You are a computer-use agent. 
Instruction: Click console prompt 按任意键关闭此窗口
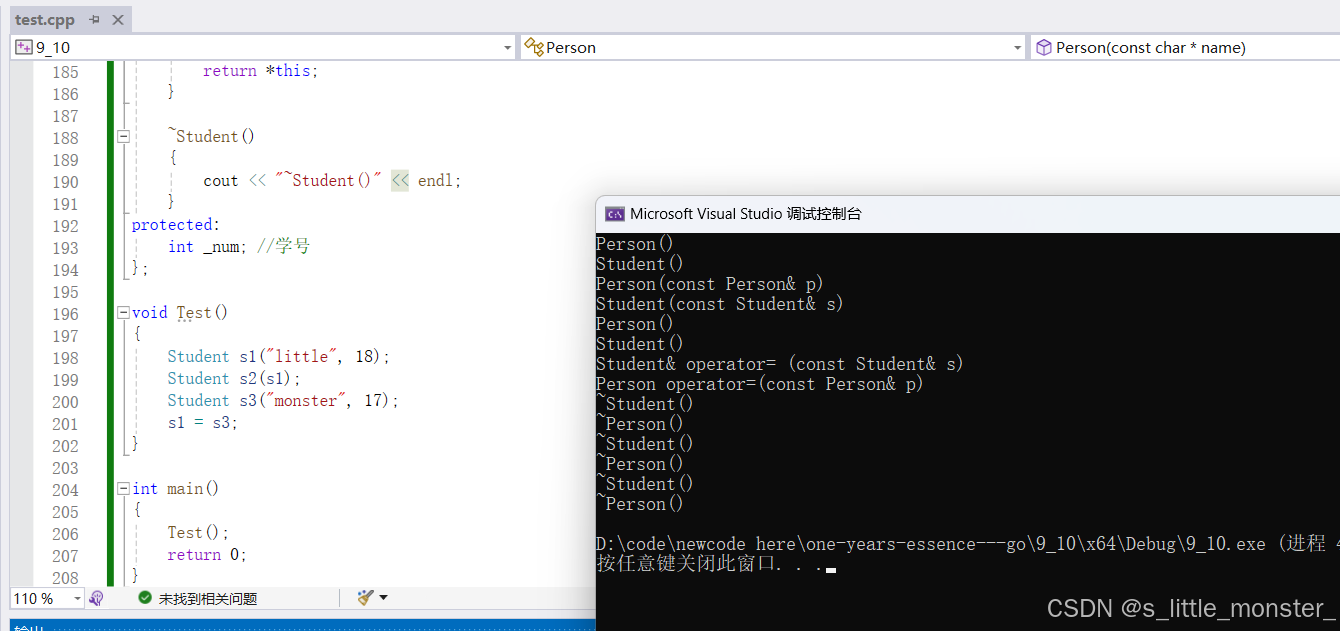[710, 564]
